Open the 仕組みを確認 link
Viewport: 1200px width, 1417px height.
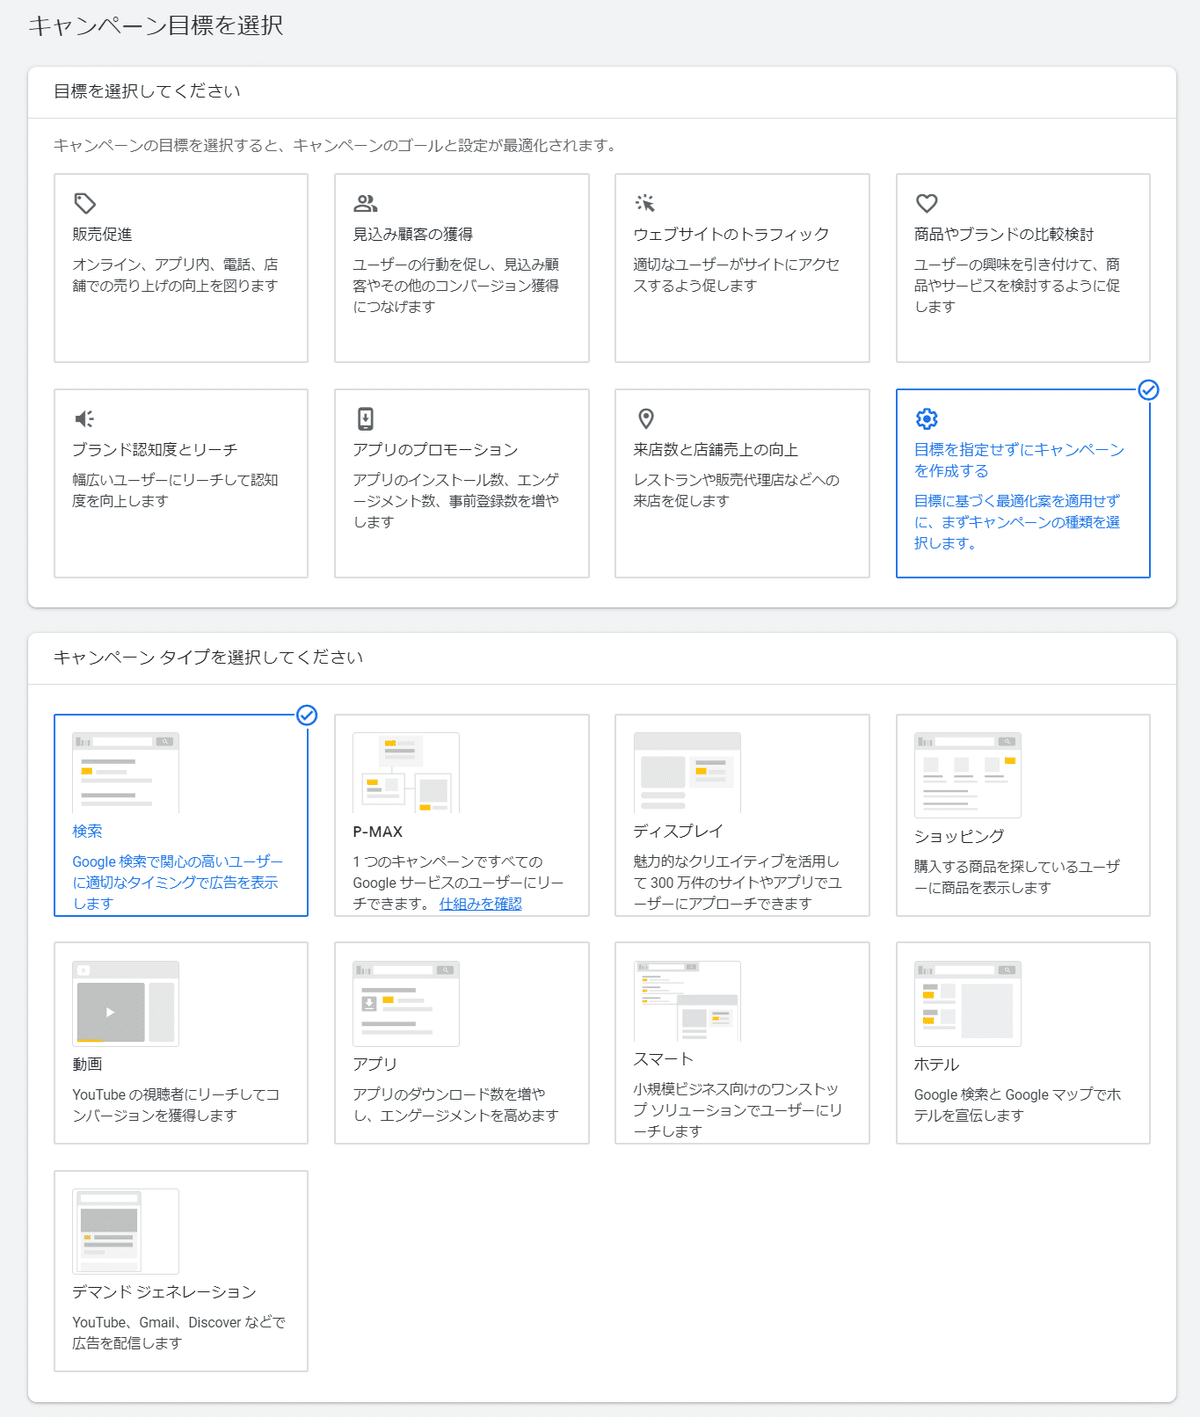click(x=480, y=903)
